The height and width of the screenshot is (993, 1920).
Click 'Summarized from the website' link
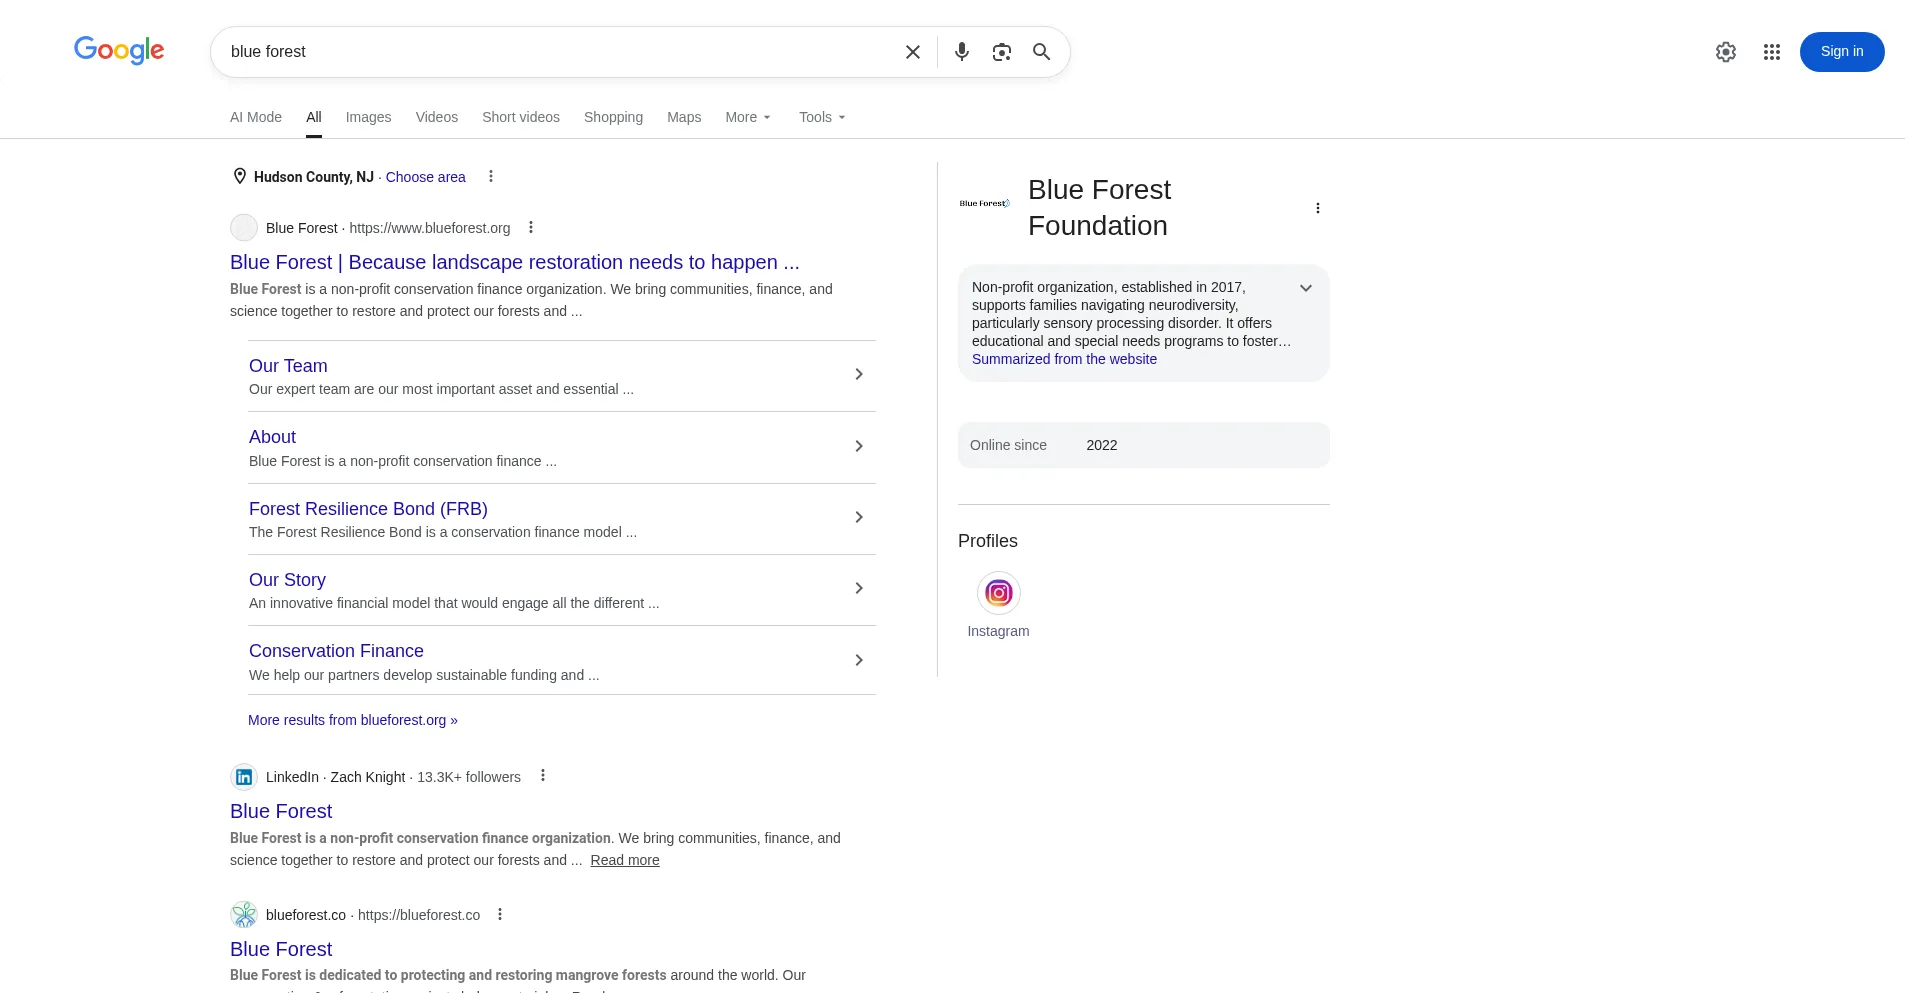(x=1064, y=359)
